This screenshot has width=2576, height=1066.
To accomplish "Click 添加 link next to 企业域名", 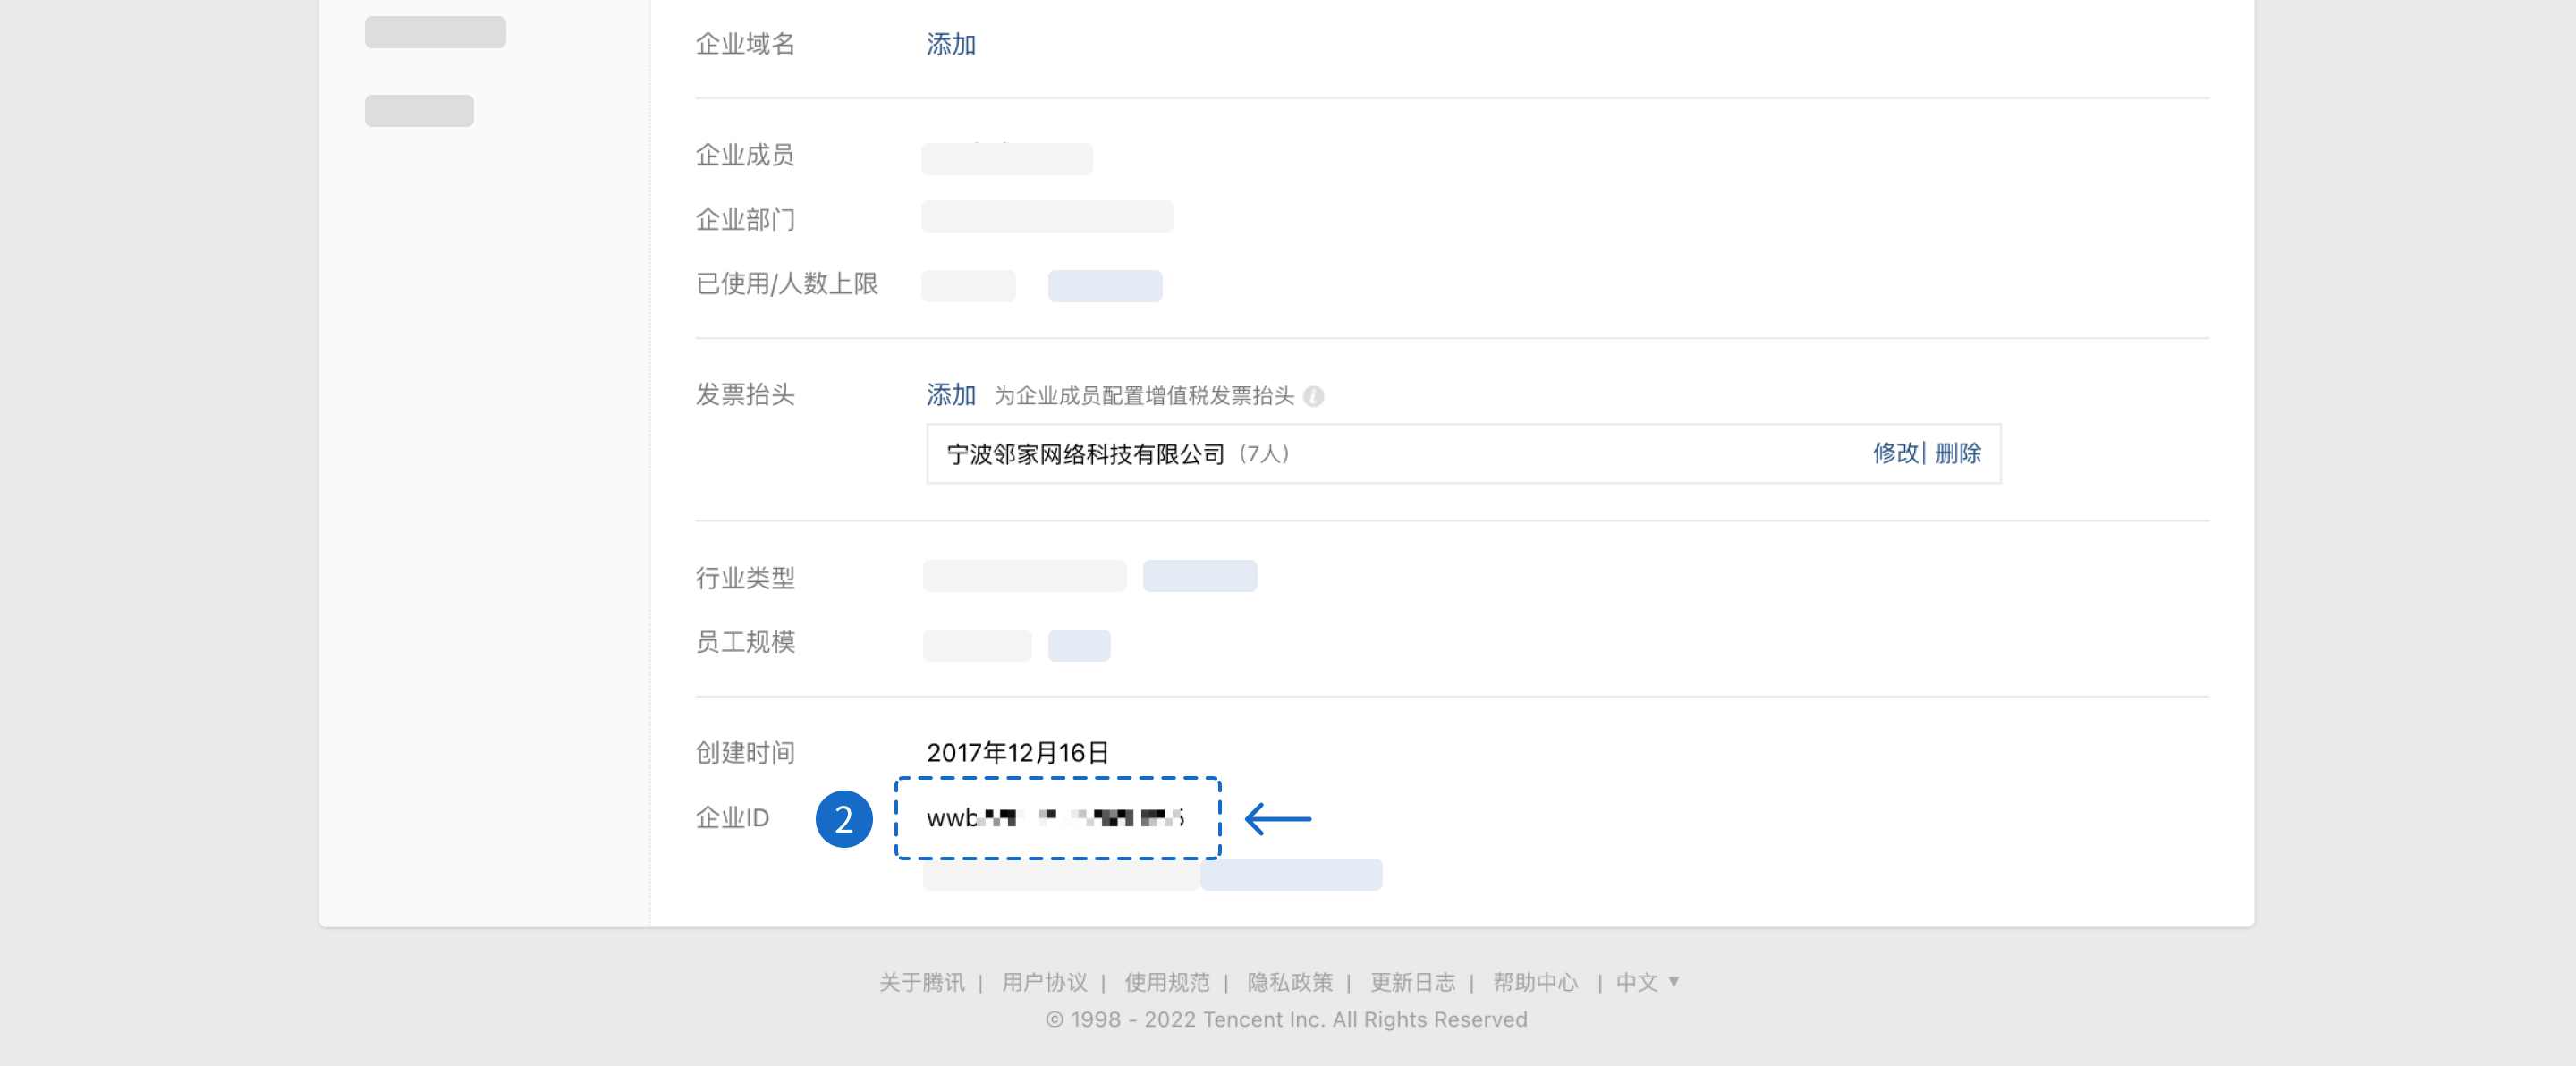I will [951, 44].
